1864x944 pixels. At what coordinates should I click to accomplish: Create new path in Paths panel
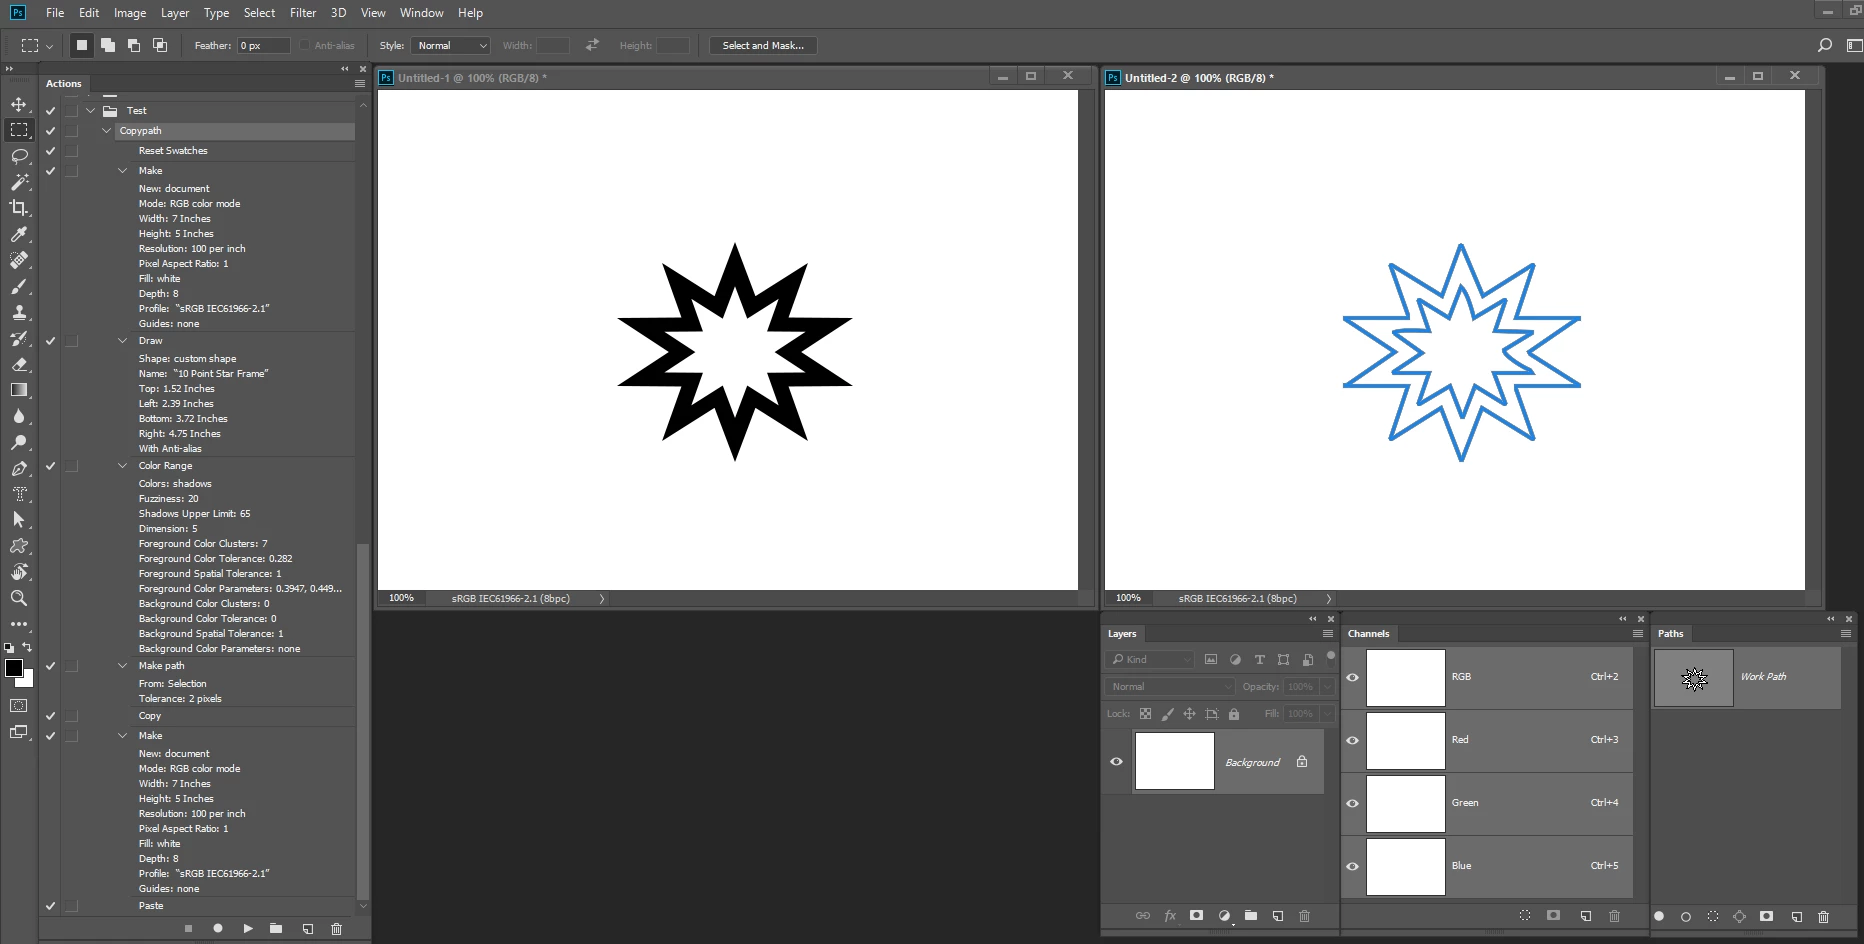[1796, 916]
